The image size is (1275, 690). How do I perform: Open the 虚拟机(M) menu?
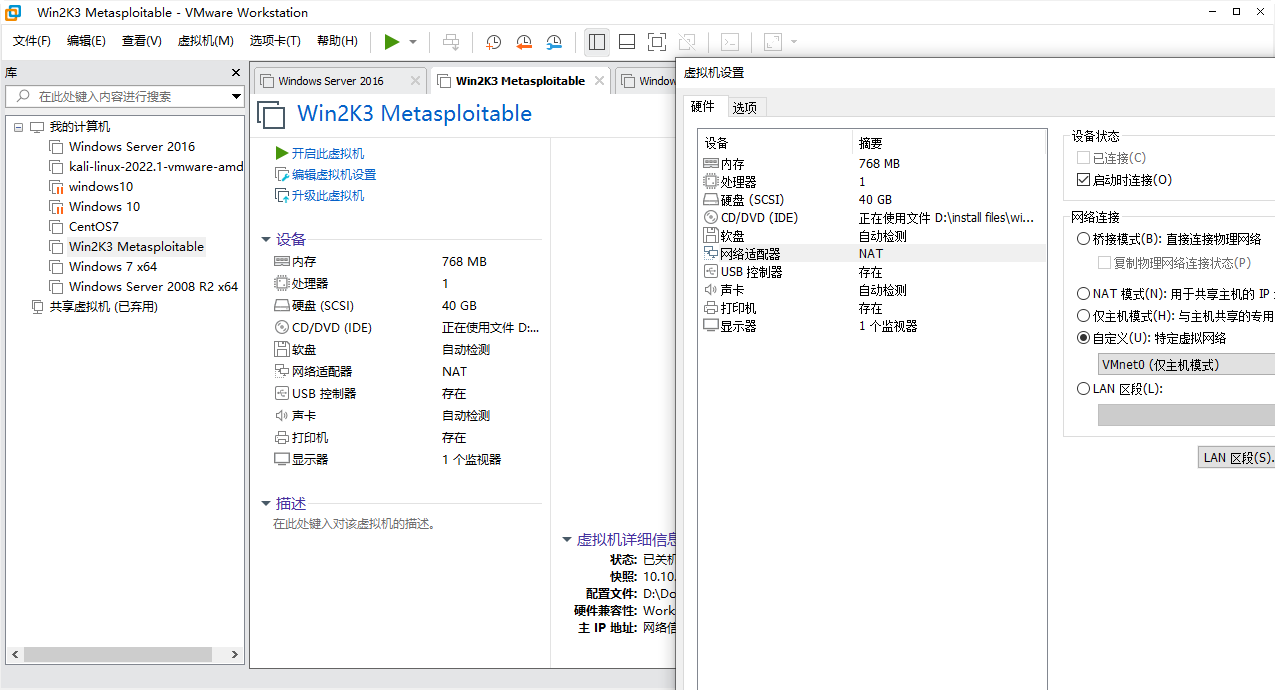205,41
